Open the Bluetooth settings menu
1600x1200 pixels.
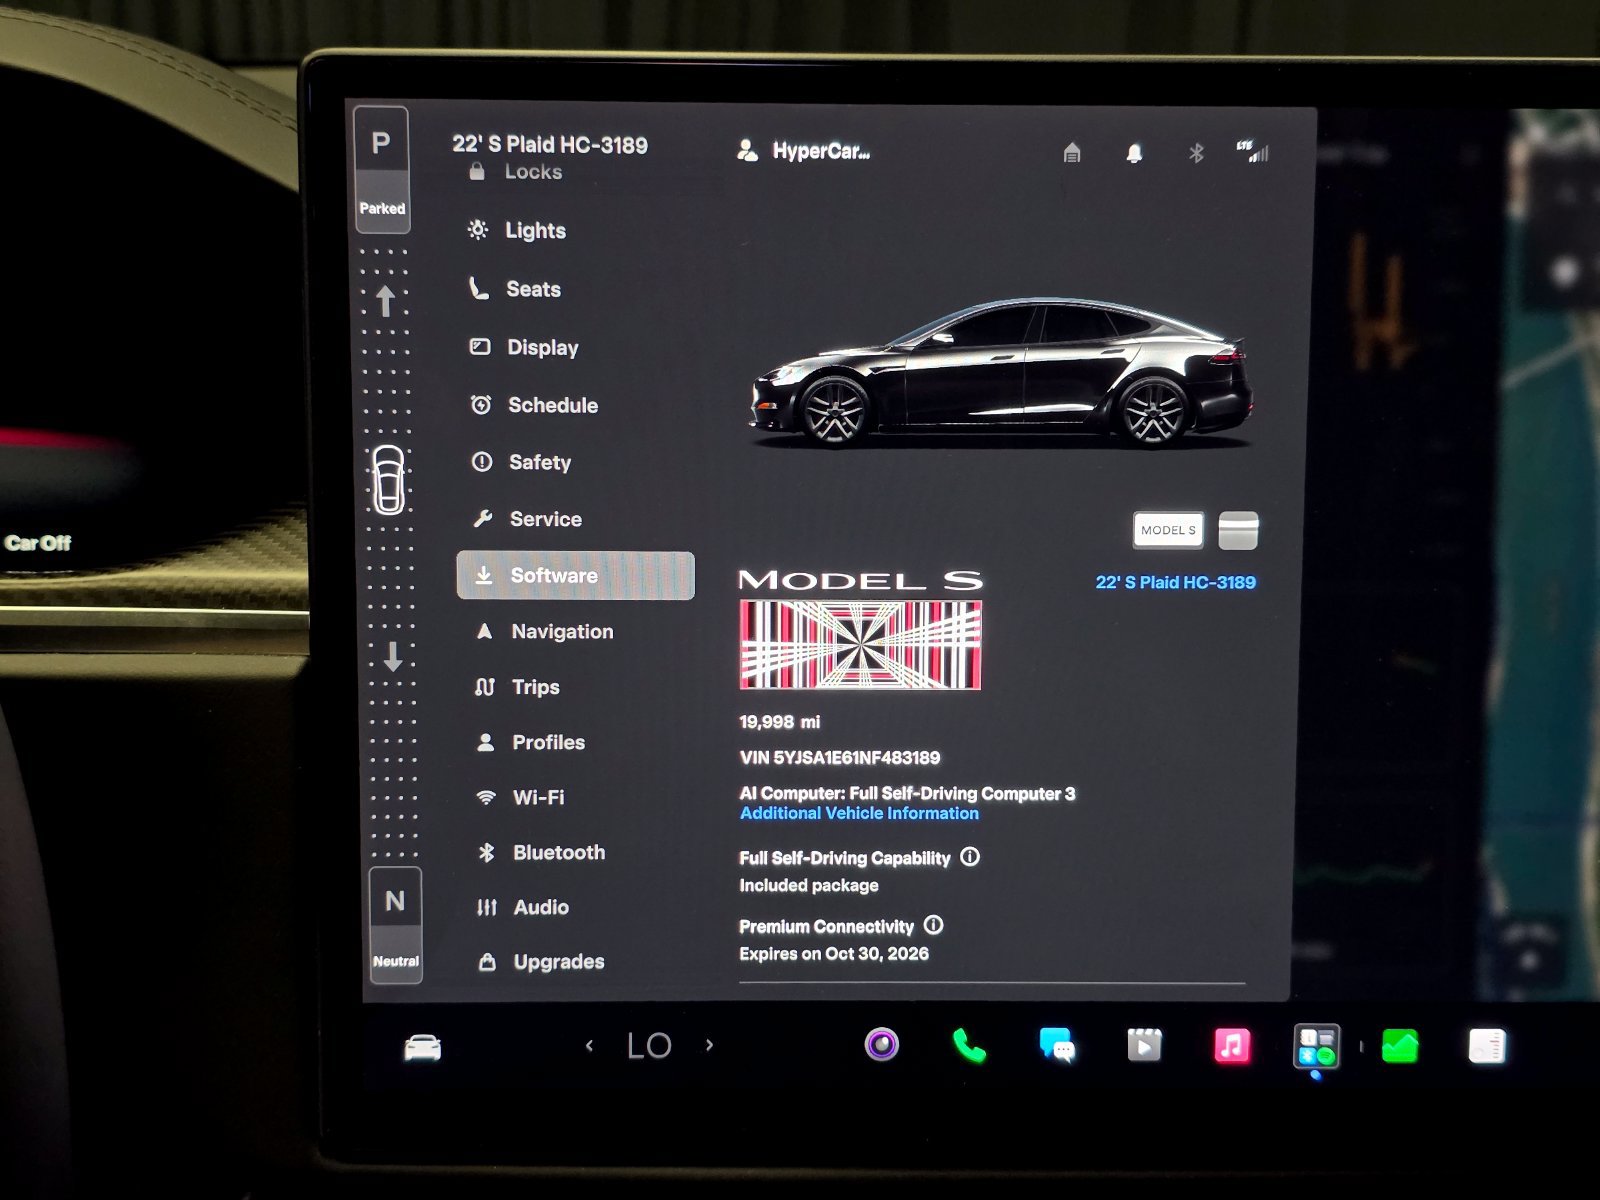(x=541, y=852)
